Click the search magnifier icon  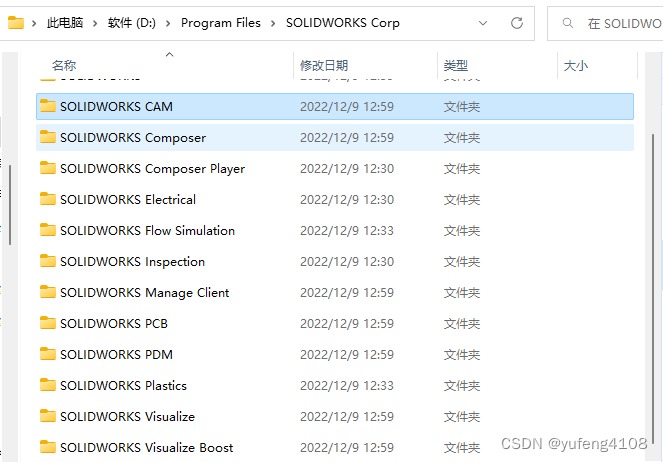point(568,23)
